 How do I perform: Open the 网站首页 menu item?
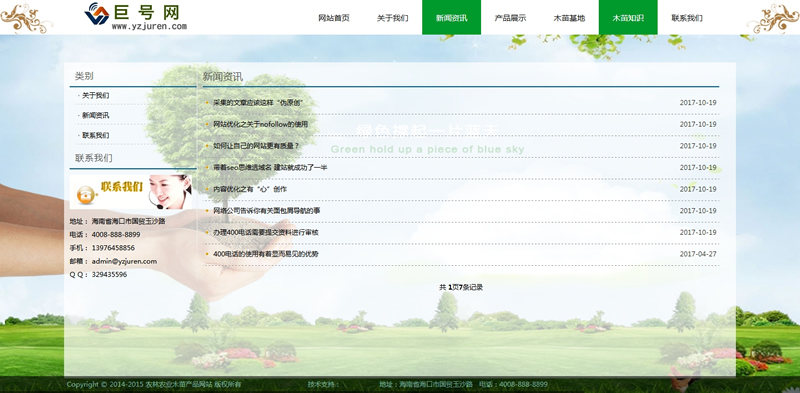[x=334, y=18]
